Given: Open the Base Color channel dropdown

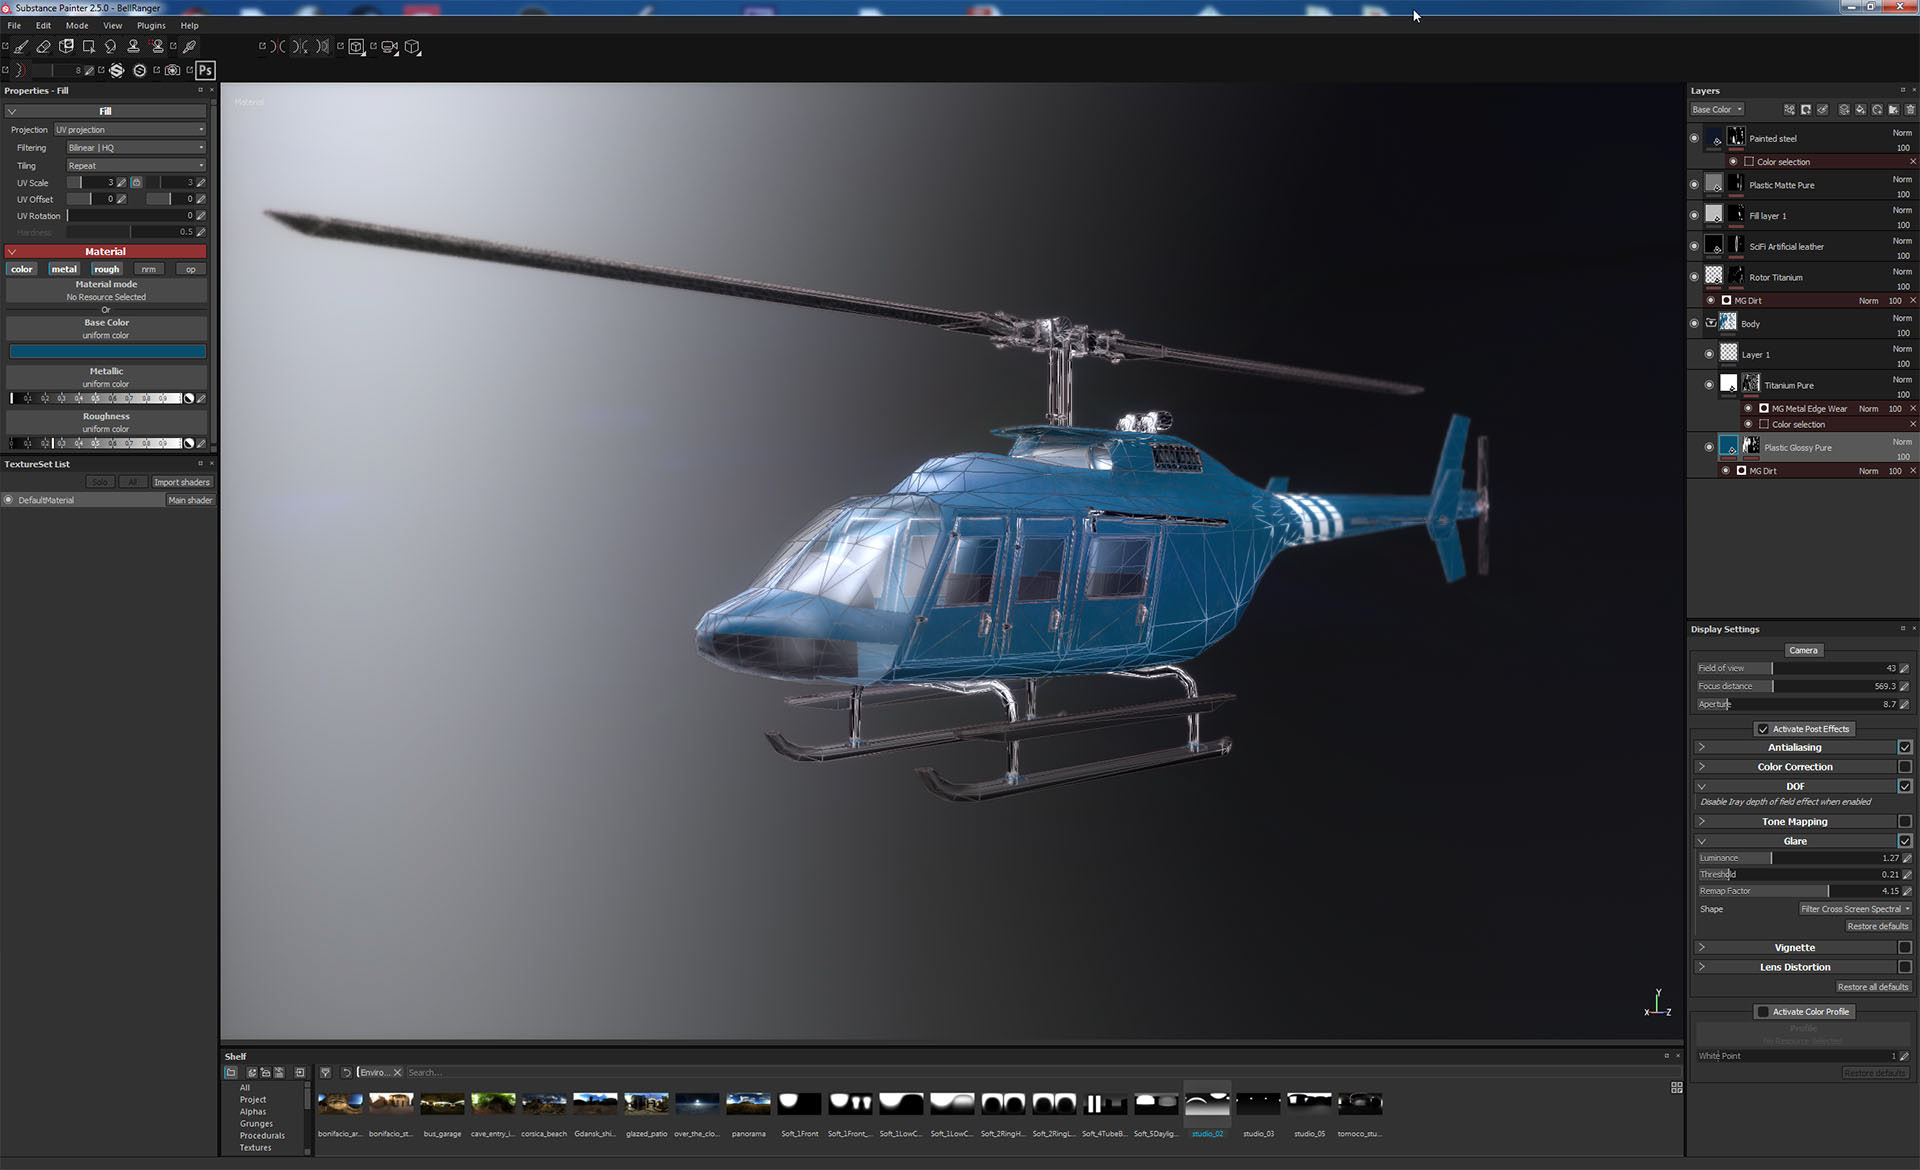Looking at the screenshot, I should click(x=1717, y=110).
